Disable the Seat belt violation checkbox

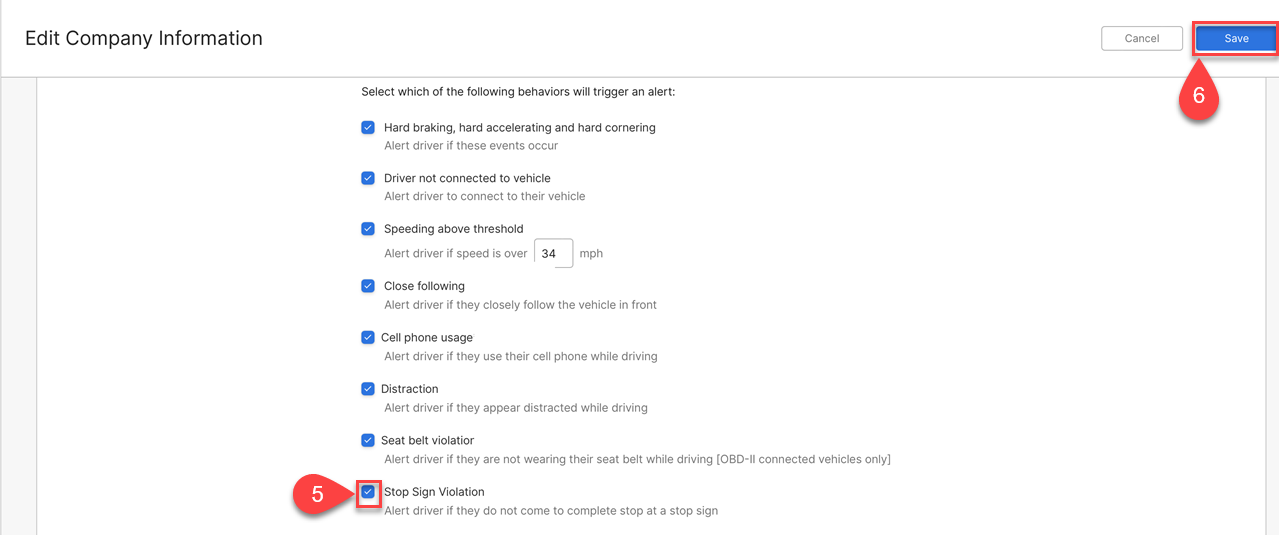click(368, 440)
